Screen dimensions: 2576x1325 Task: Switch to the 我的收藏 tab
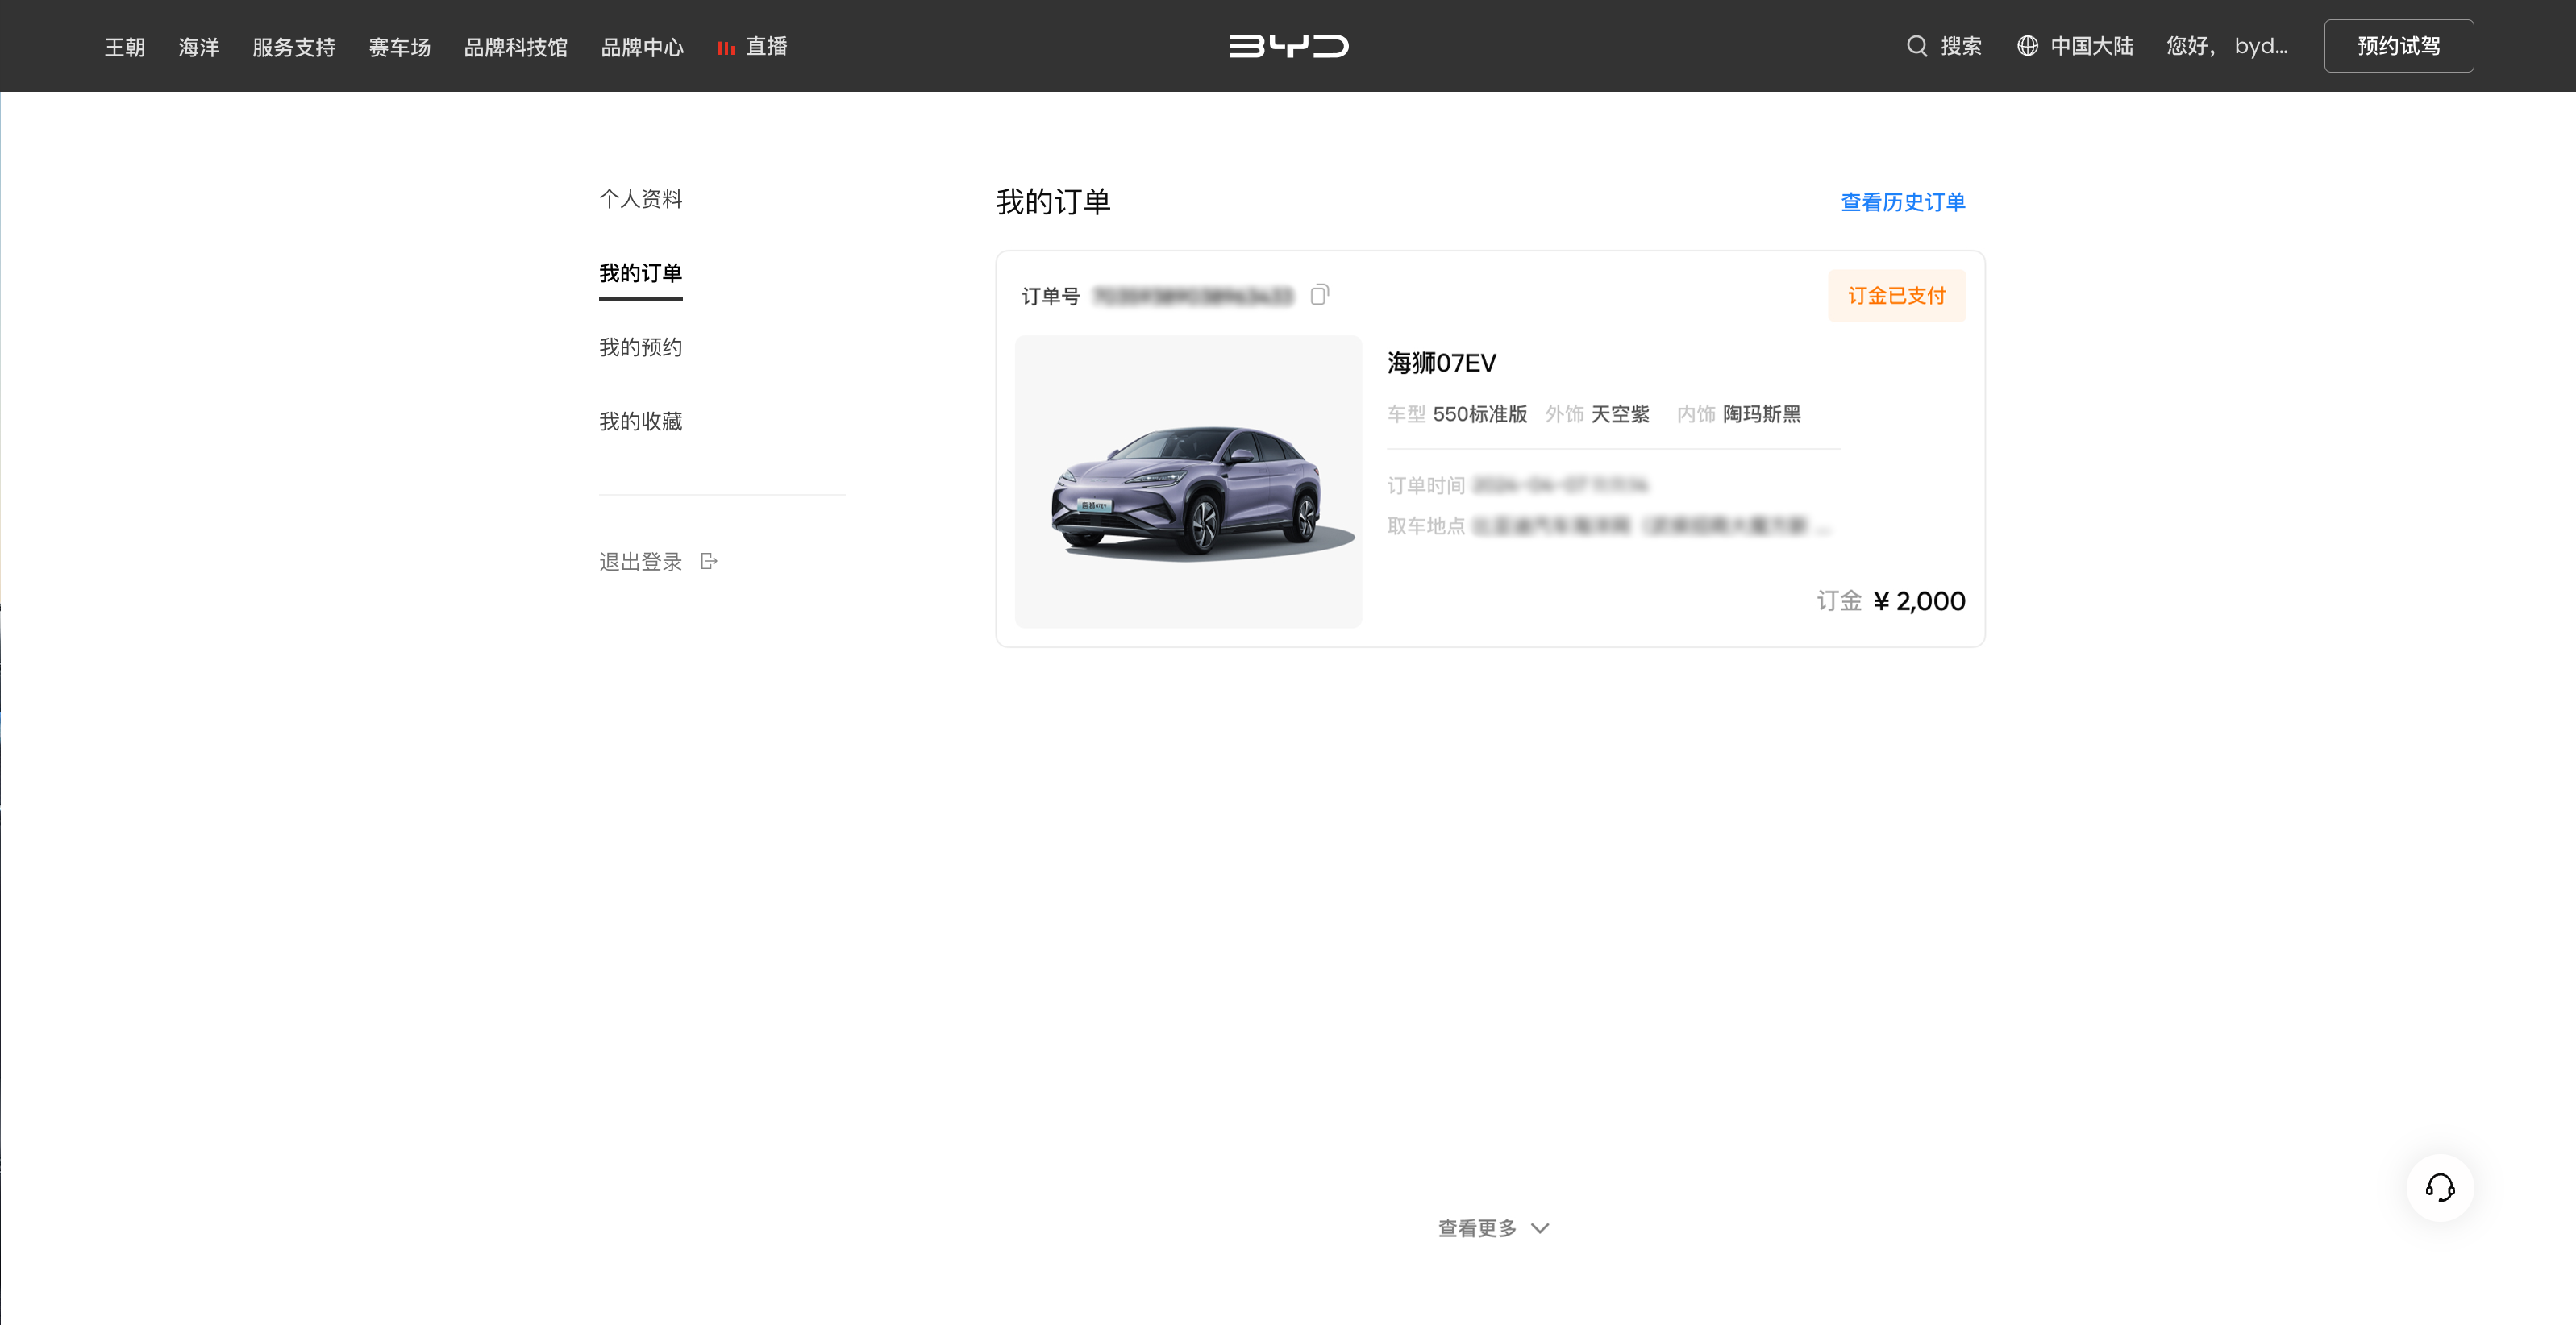point(640,421)
